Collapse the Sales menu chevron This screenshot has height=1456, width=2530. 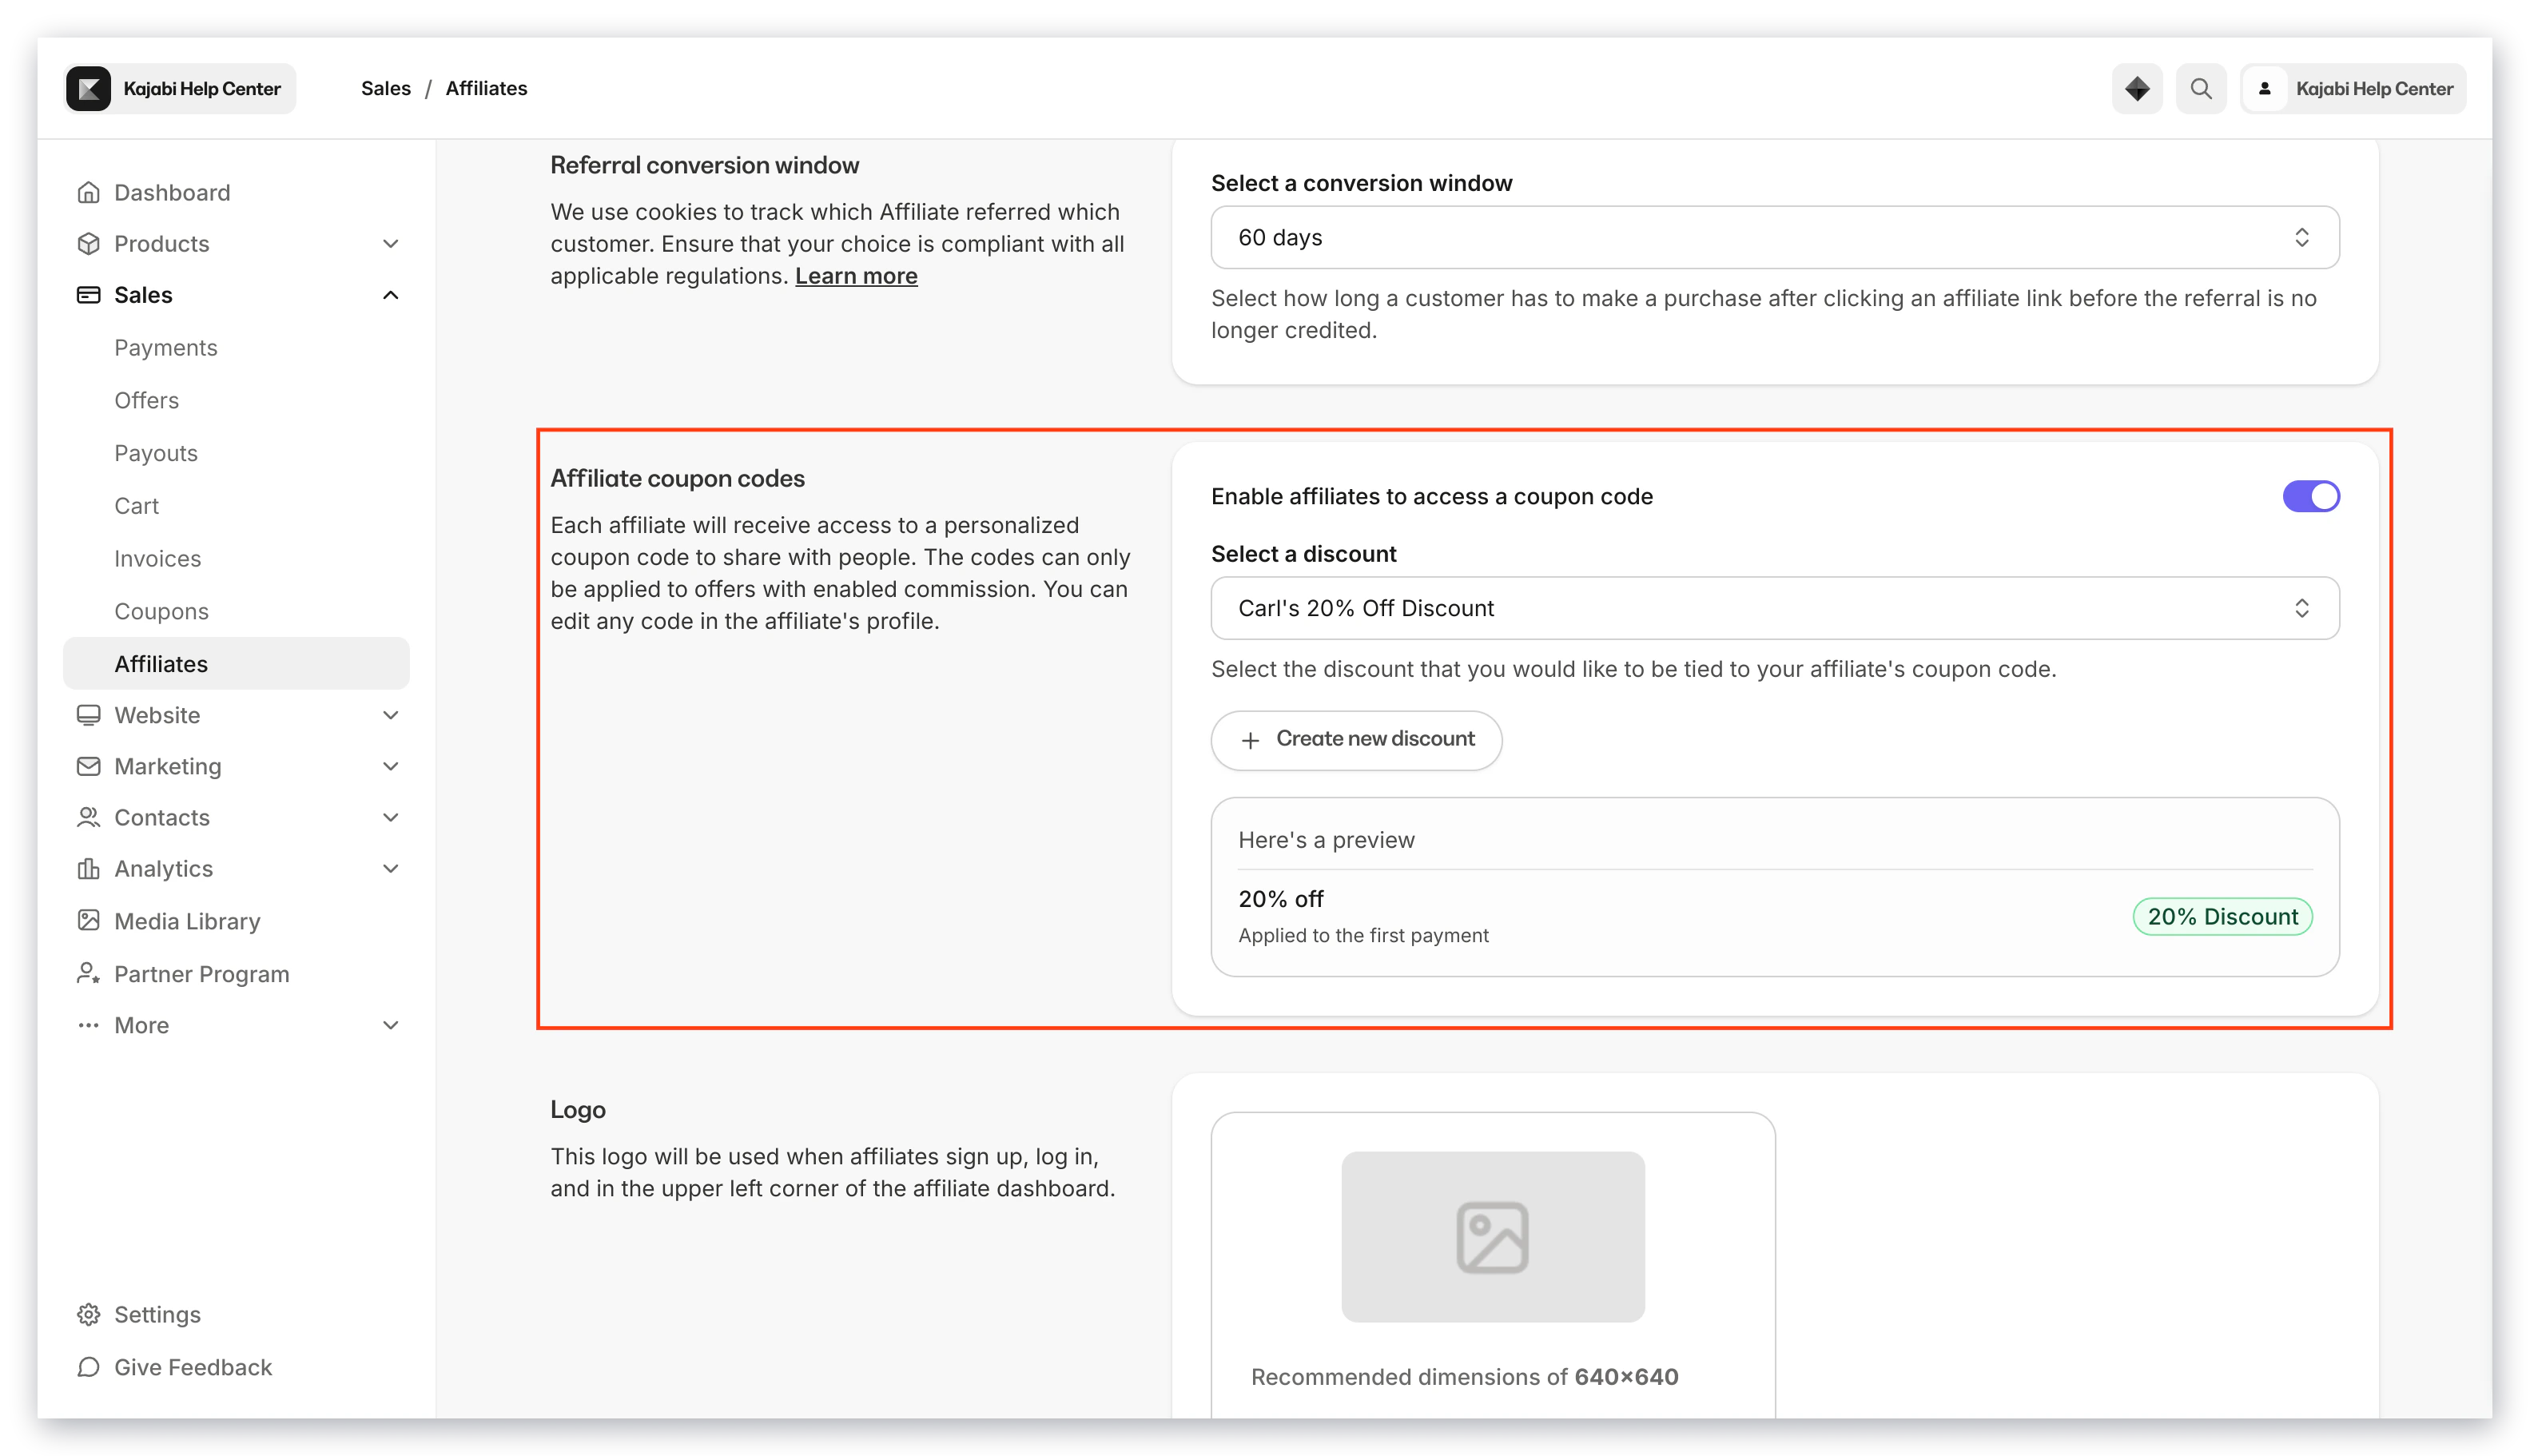(x=390, y=294)
